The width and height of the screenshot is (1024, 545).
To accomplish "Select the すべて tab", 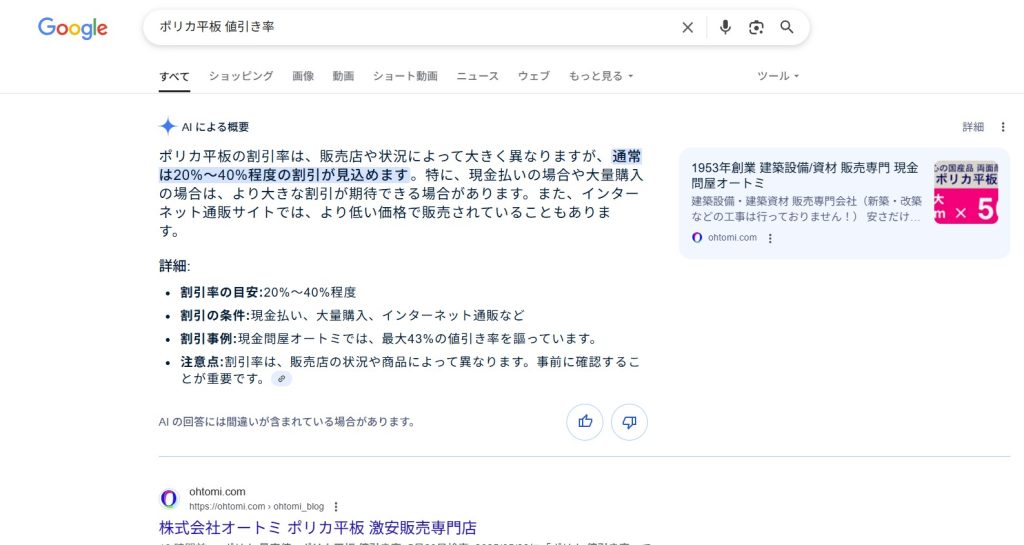I will (x=174, y=76).
